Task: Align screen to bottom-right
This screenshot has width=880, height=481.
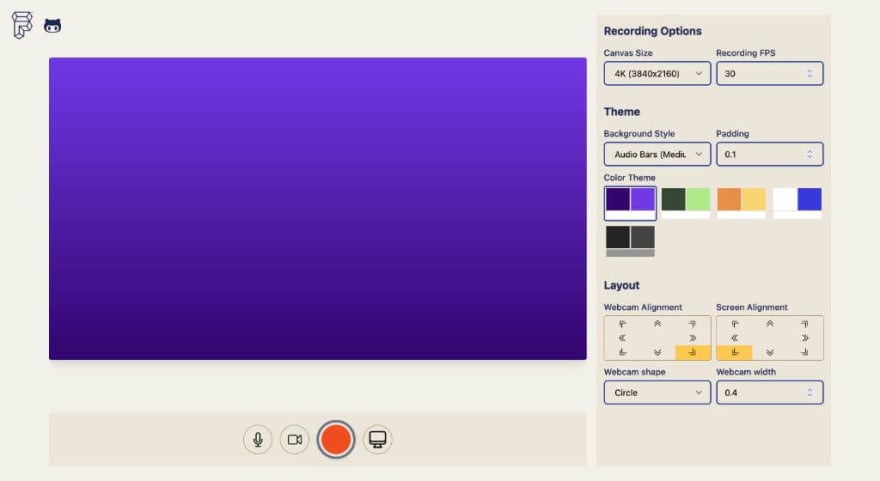Action: click(x=805, y=352)
